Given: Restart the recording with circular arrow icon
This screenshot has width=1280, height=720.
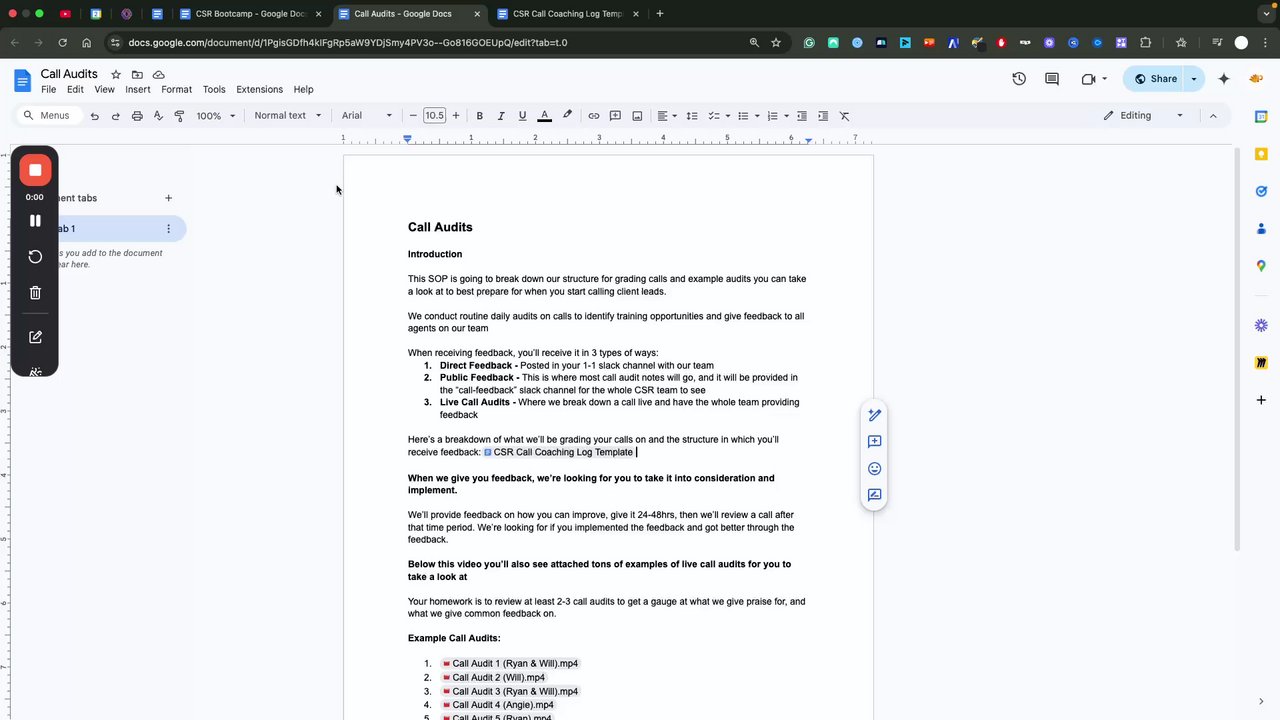Looking at the screenshot, I should (x=35, y=257).
